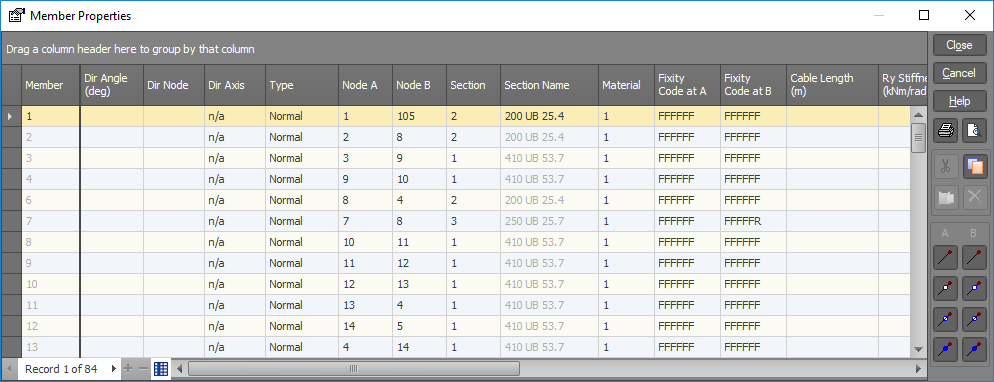Image resolution: width=994 pixels, height=382 pixels.
Task: Apply white-circle release icon in column A
Action: point(946,319)
